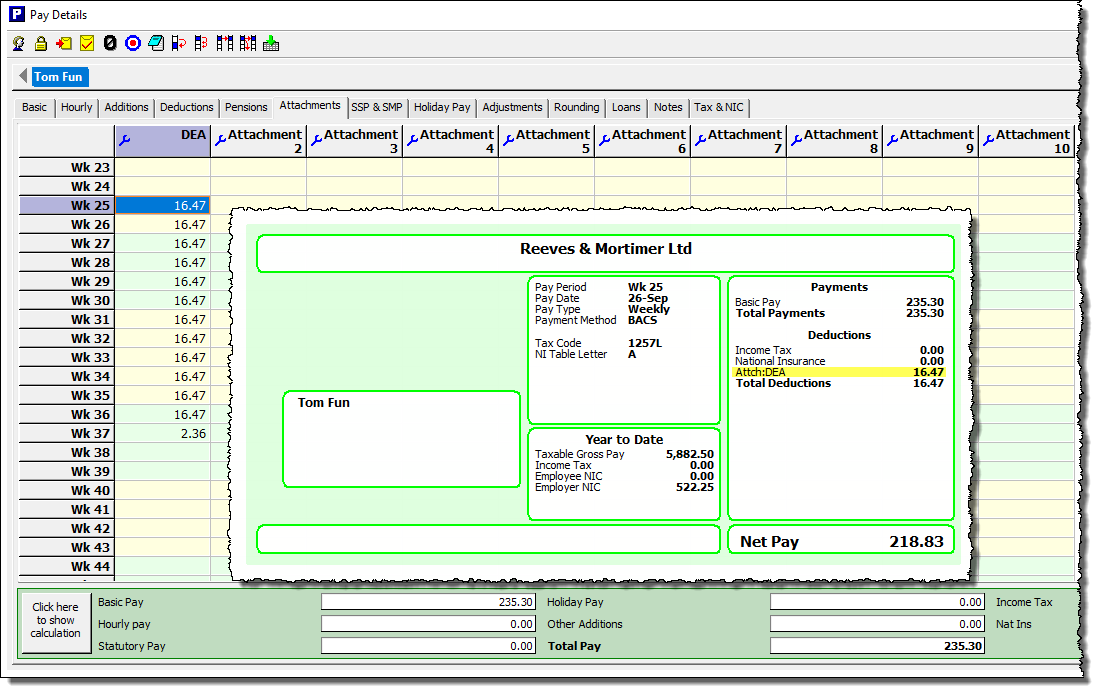
Task: Click the wrench icon on Attachment 3
Action: tap(316, 140)
